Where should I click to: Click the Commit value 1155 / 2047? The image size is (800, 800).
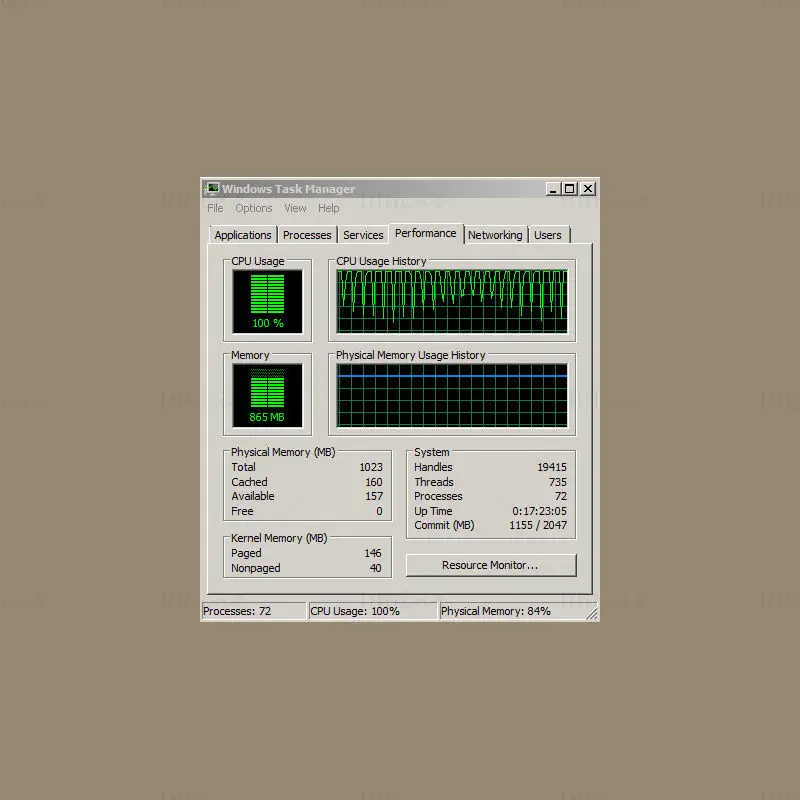(538, 526)
